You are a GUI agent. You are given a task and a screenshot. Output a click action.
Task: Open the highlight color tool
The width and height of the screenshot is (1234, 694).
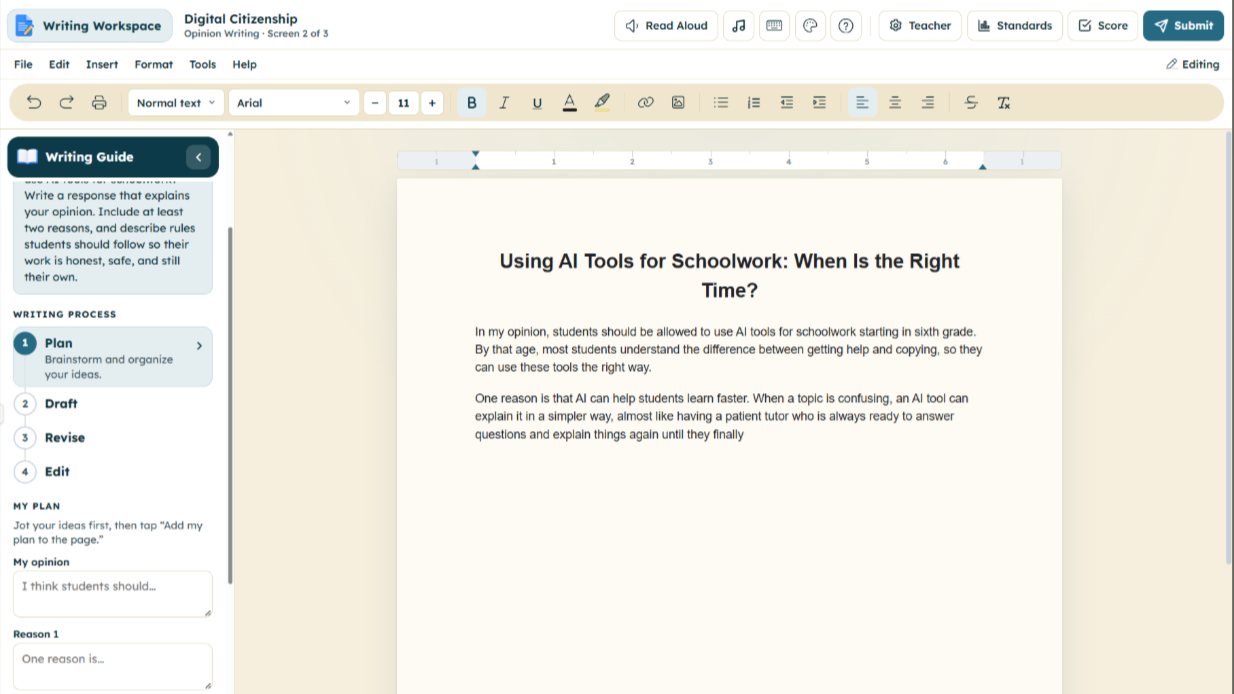pyautogui.click(x=602, y=102)
